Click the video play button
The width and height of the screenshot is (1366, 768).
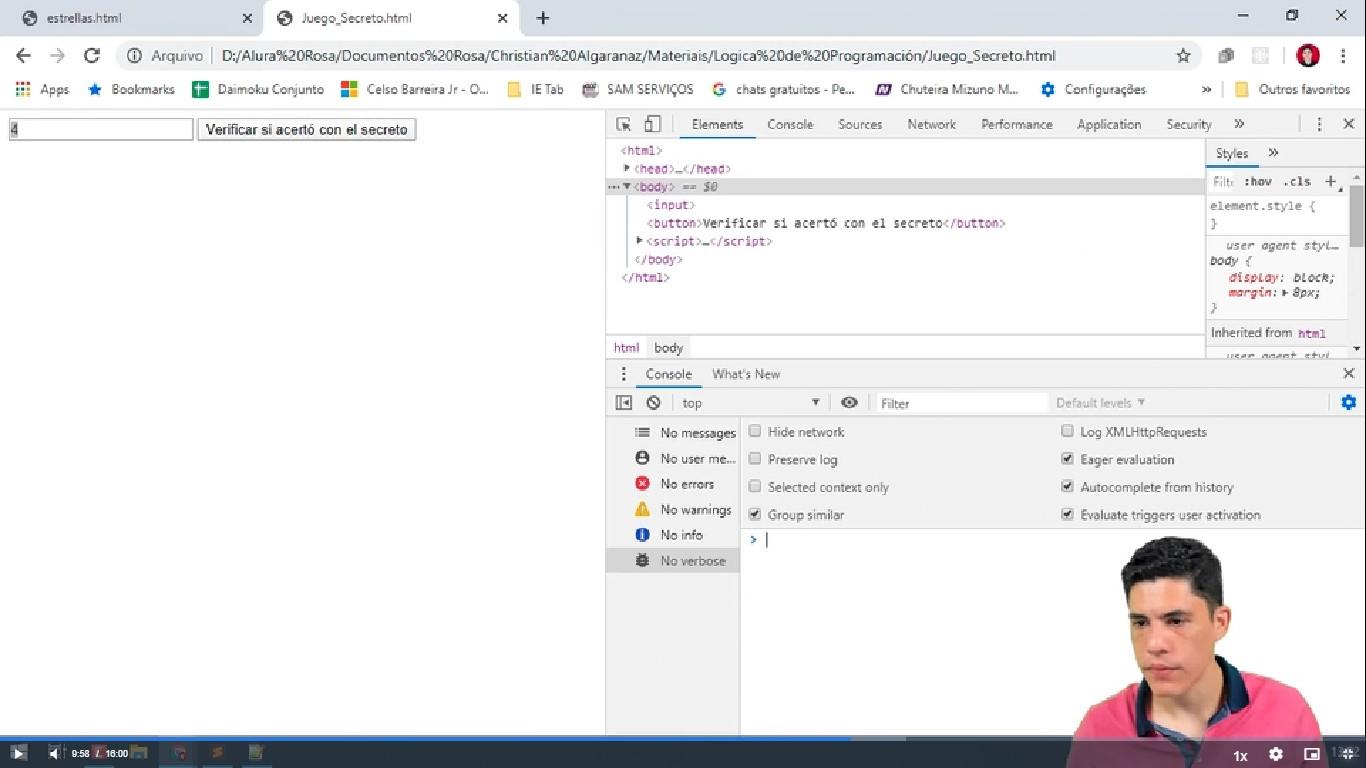click(x=18, y=753)
